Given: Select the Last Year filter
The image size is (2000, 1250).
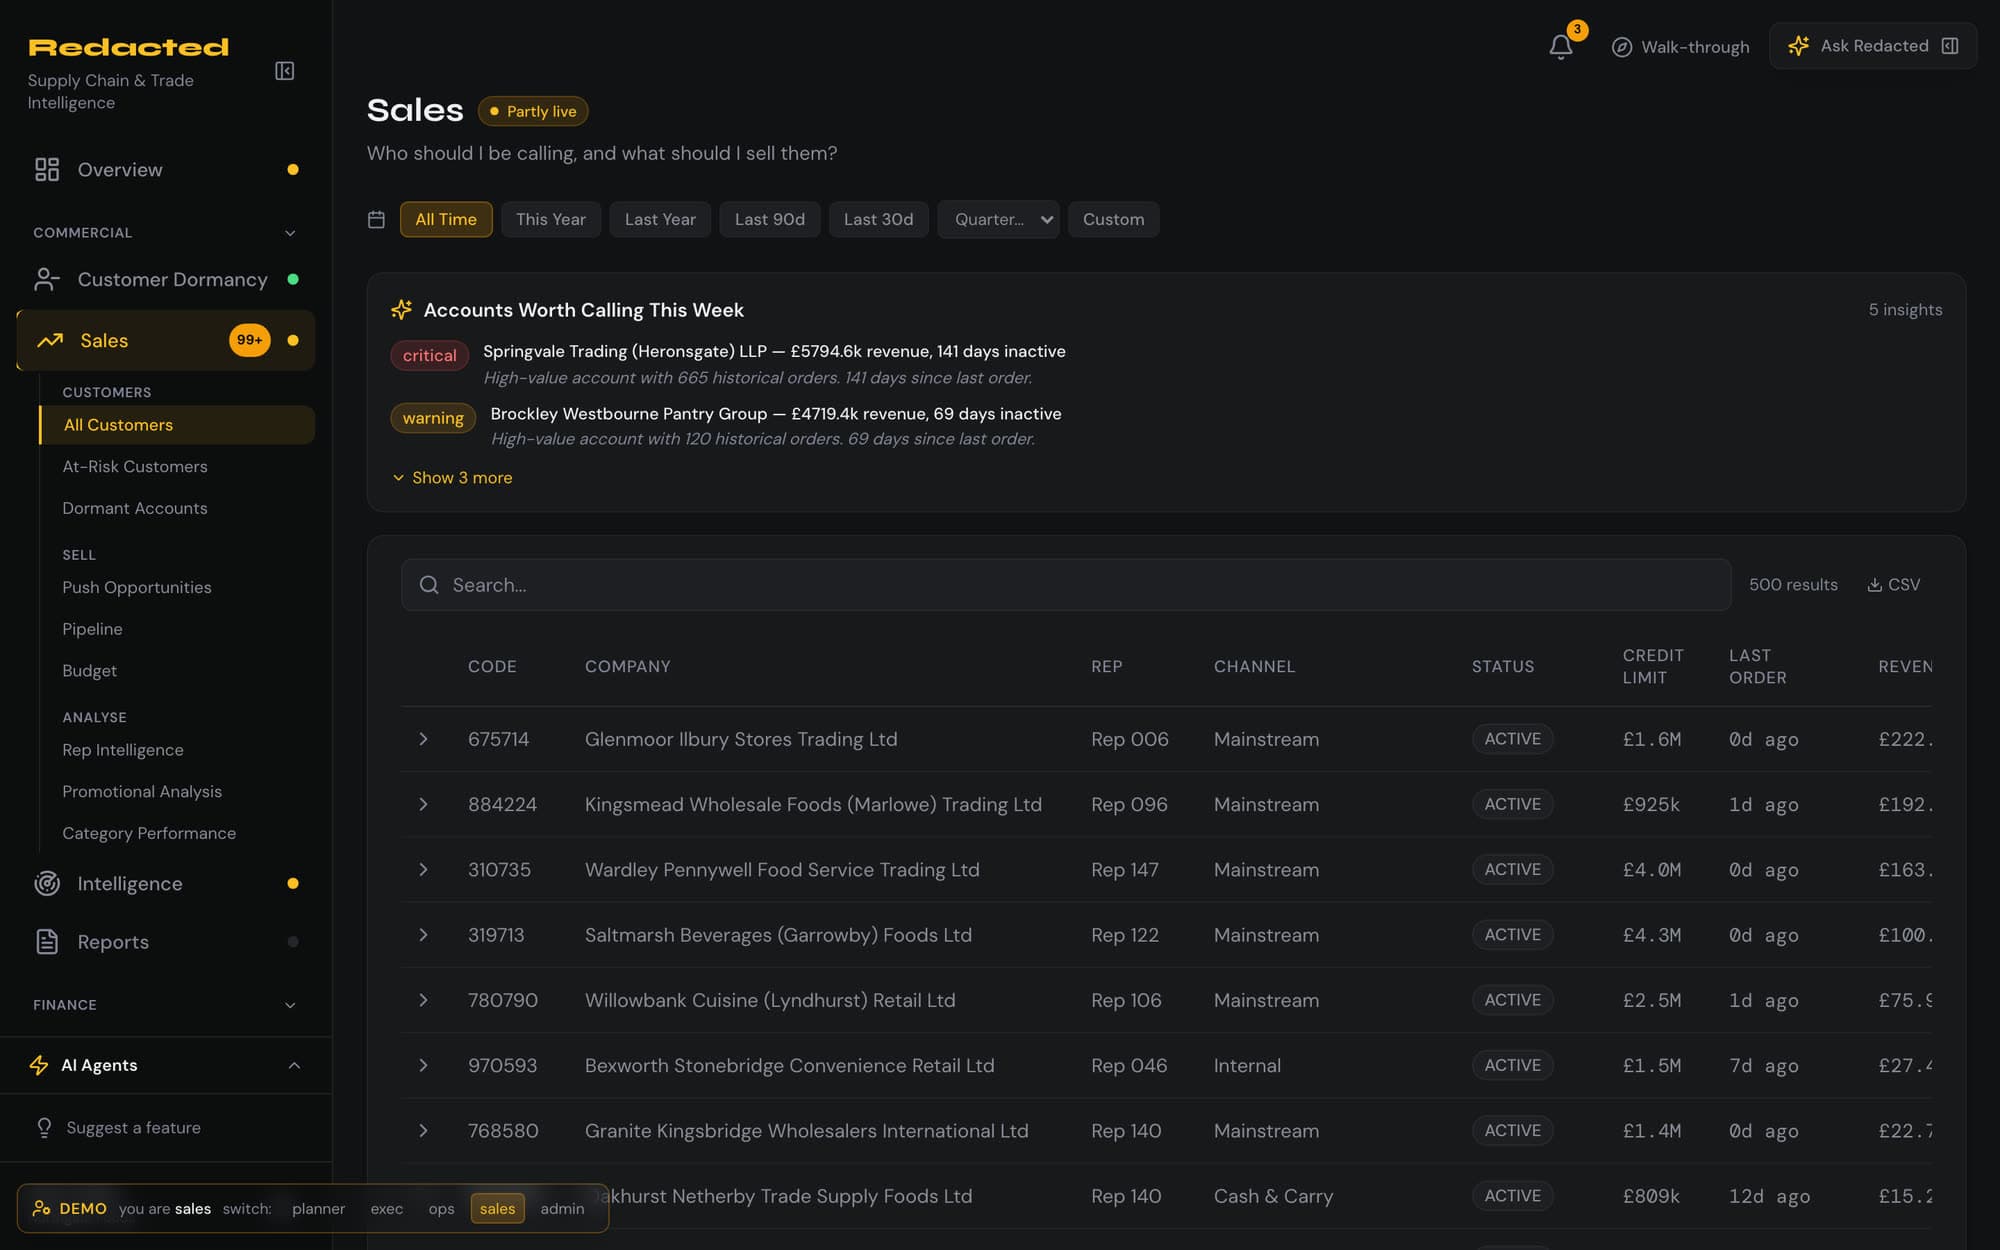Looking at the screenshot, I should click(x=660, y=219).
